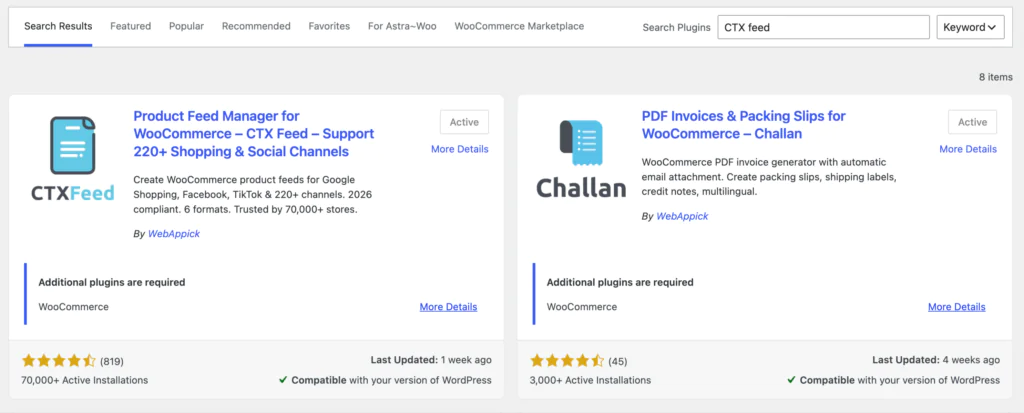Open the CTX Feed plugin logo
The width and height of the screenshot is (1024, 413).
[73, 158]
